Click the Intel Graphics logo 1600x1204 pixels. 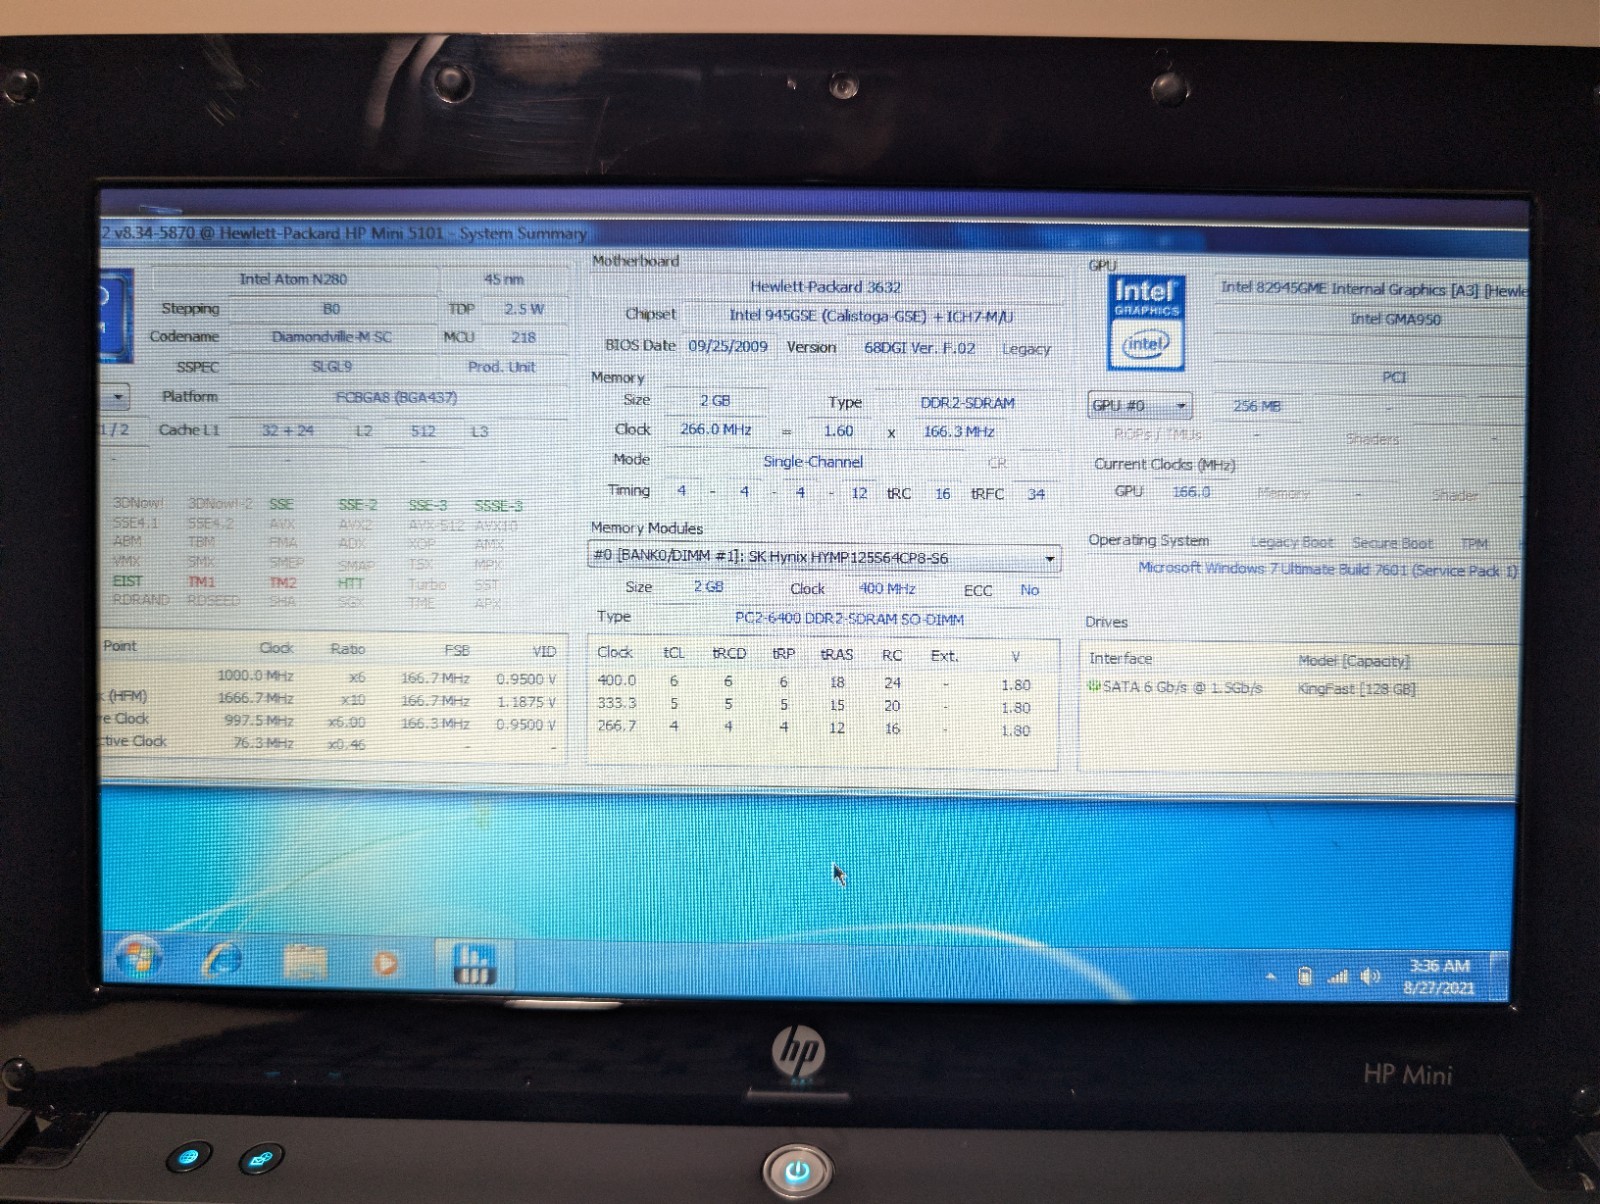pos(1147,322)
